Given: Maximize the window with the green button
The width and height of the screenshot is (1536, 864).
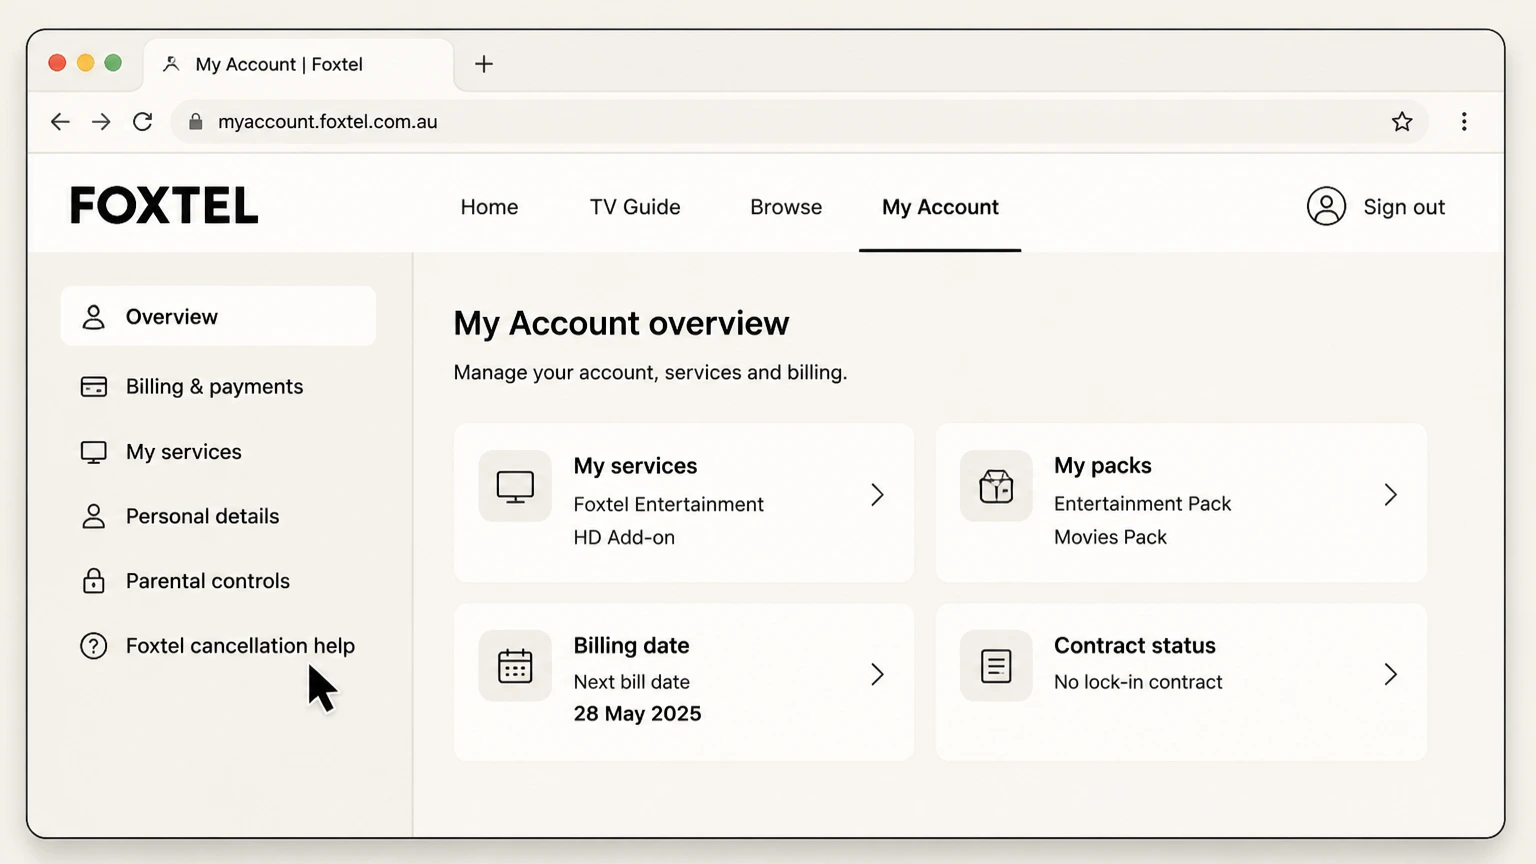Looking at the screenshot, I should pyautogui.click(x=113, y=63).
